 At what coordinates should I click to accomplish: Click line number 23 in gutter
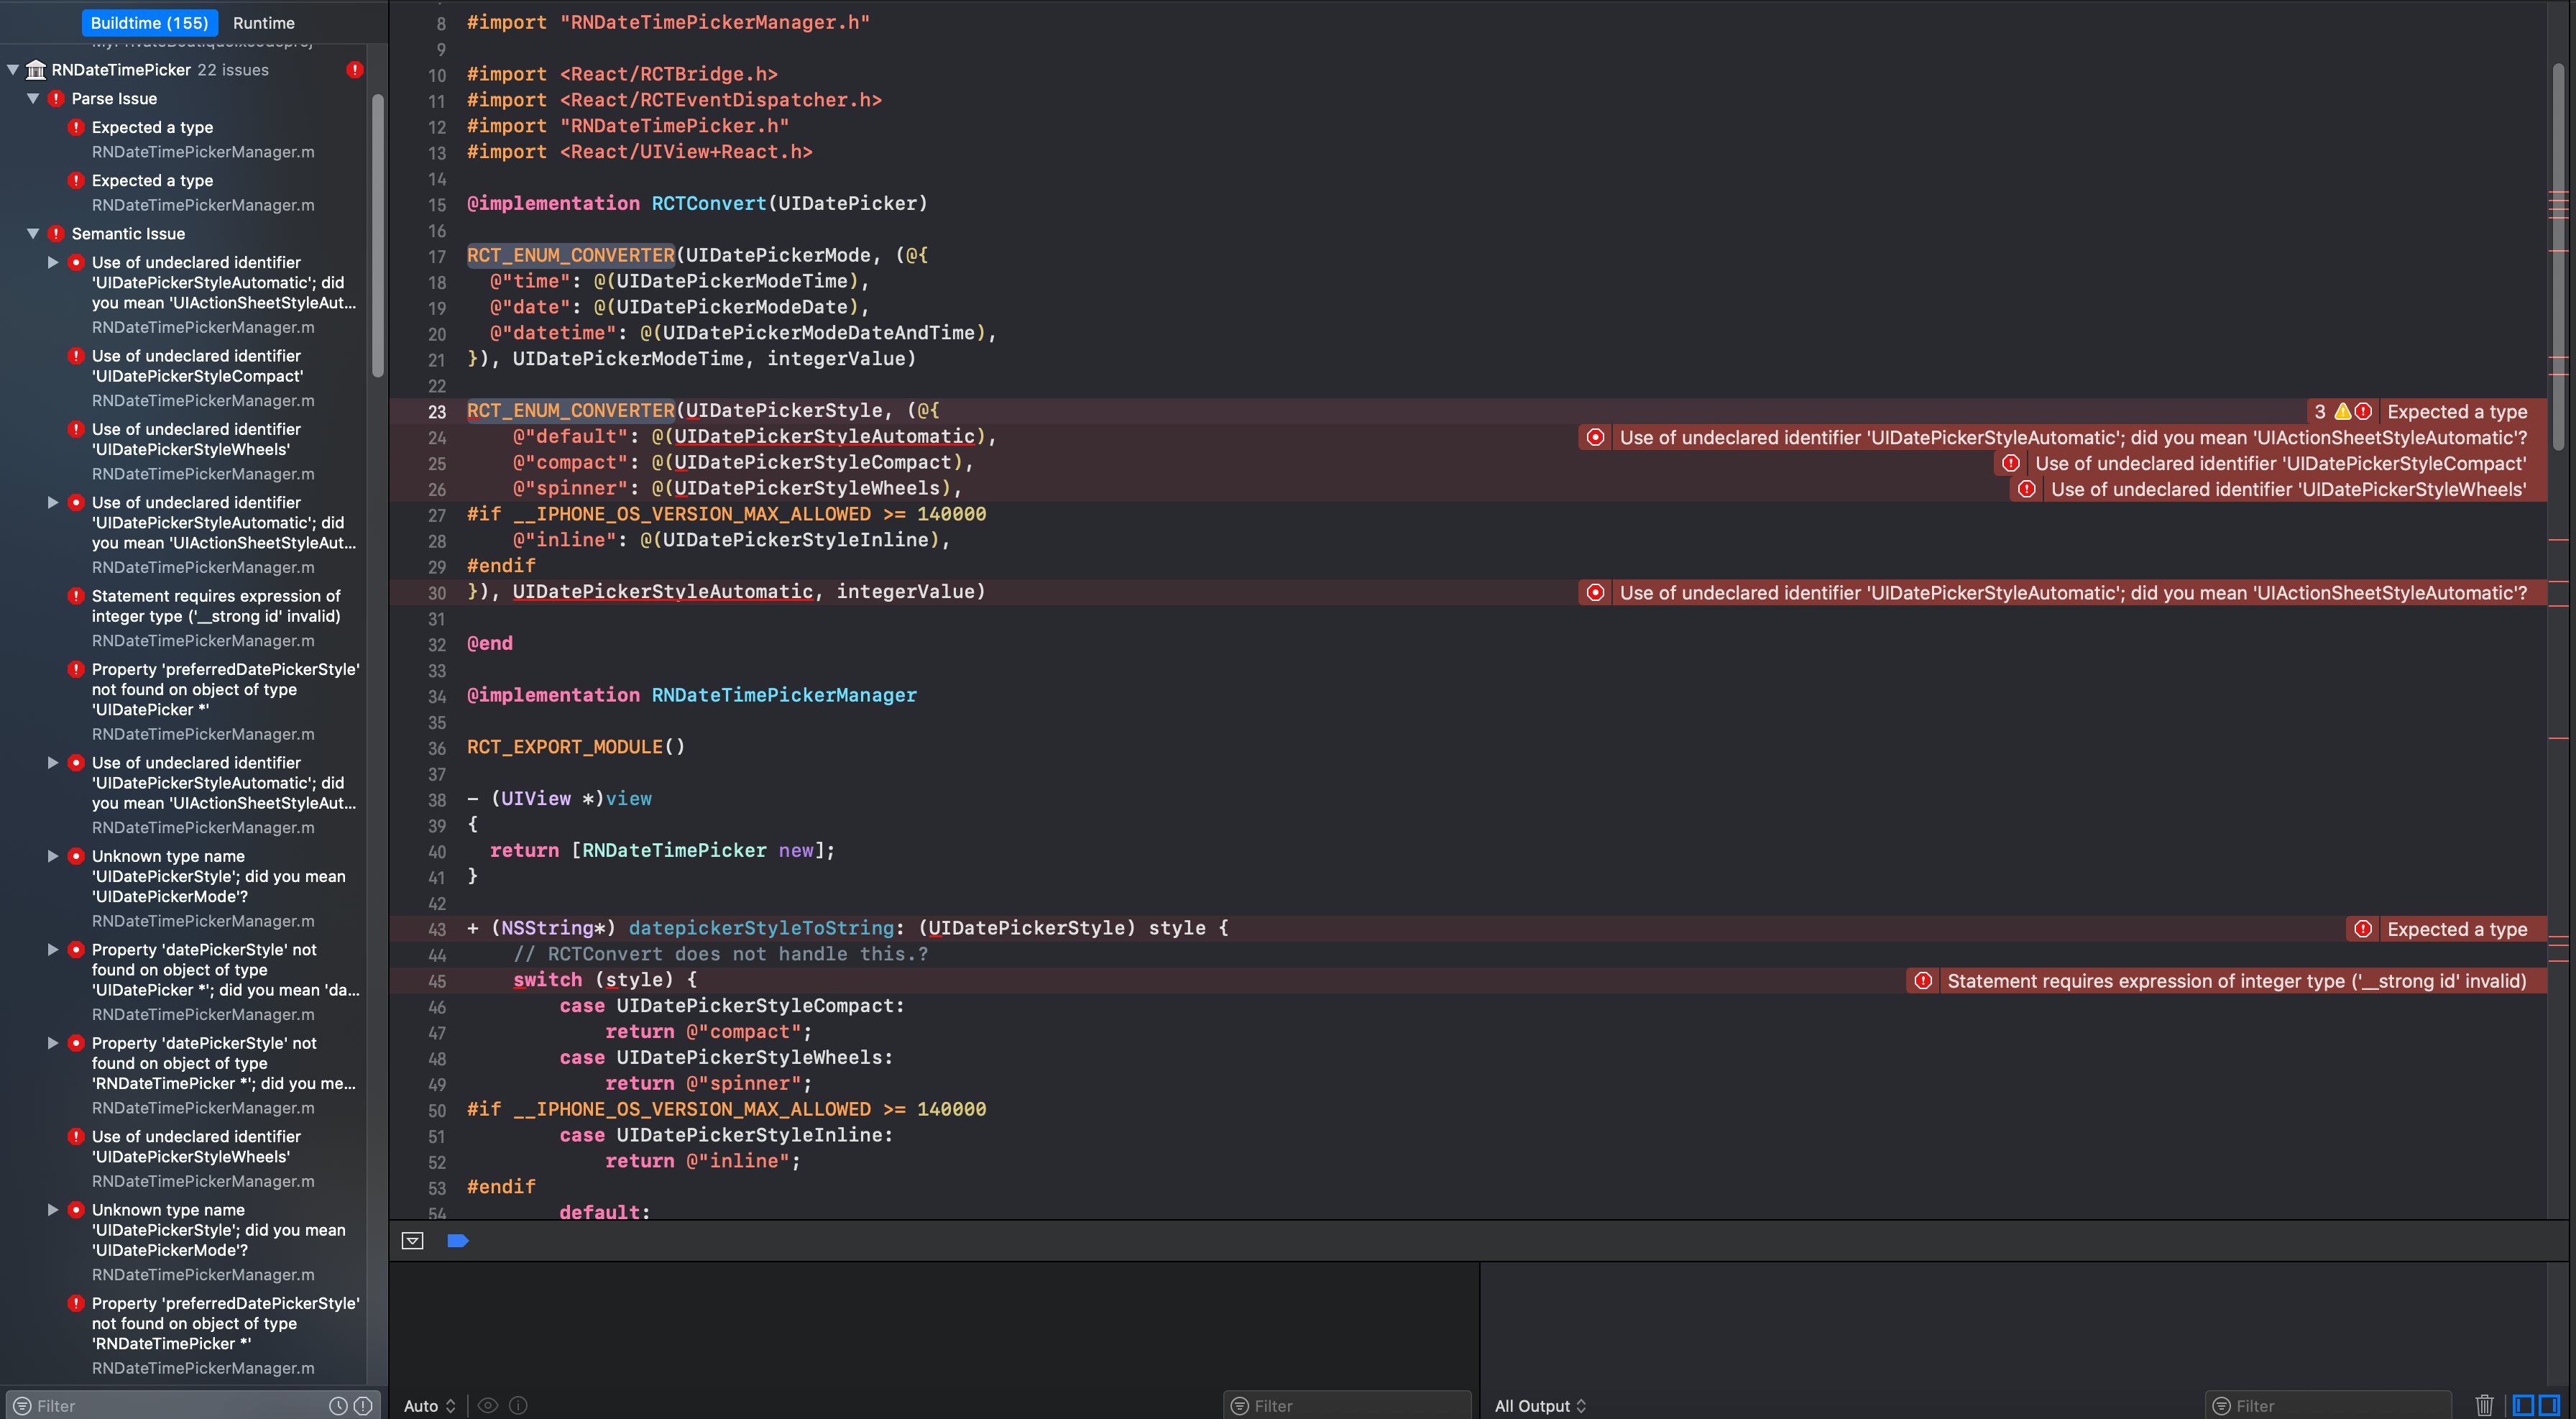tap(437, 412)
